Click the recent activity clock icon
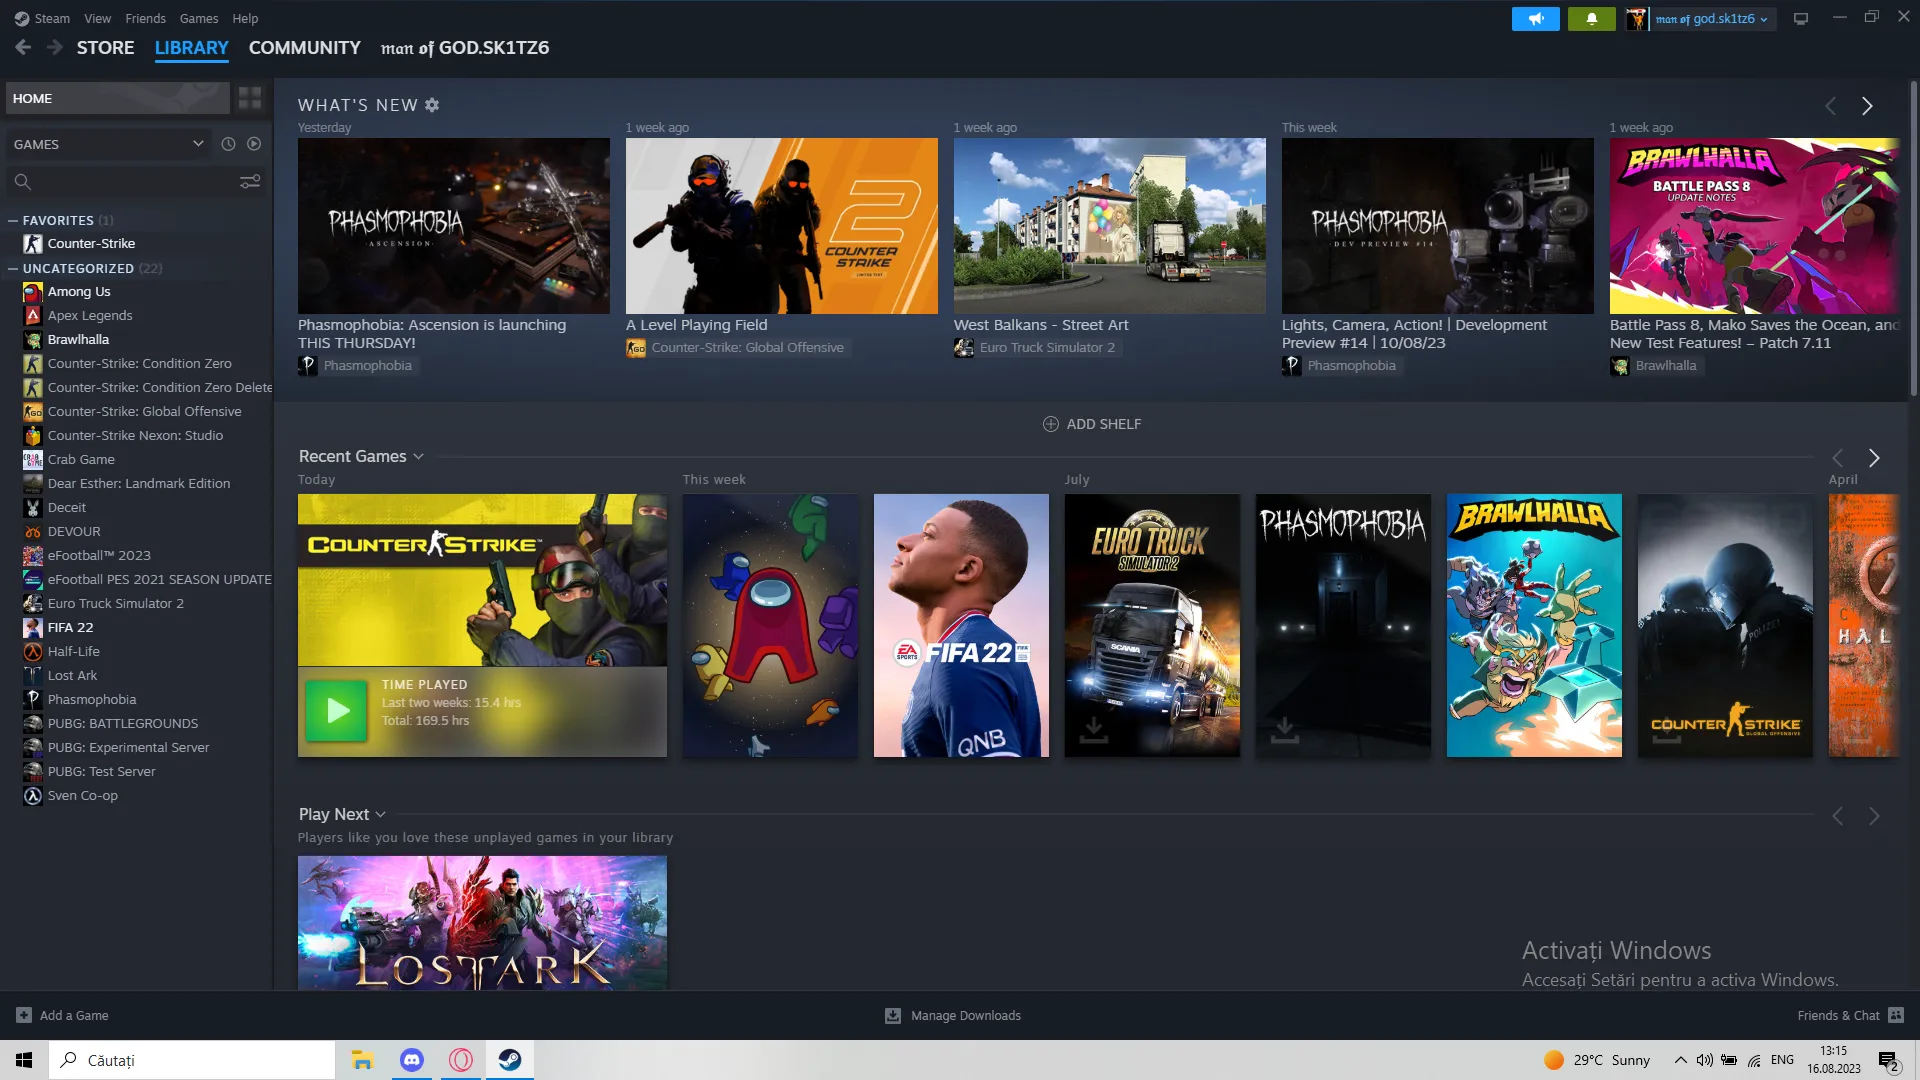The height and width of the screenshot is (1080, 1920). [x=228, y=144]
